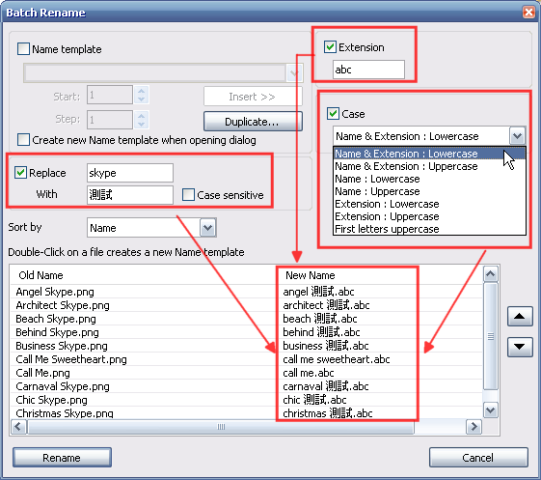The image size is (541, 480).
Task: Click horizontal scrollbar right arrow
Action: tap(474, 427)
